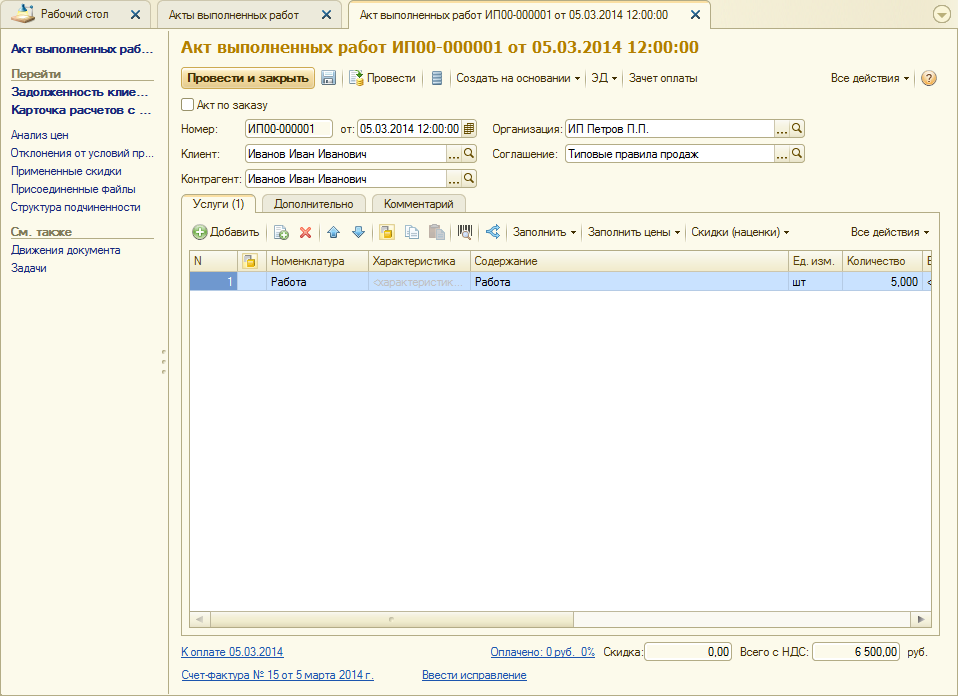
Task: Delete selected row with red X icon
Action: pyautogui.click(x=306, y=232)
